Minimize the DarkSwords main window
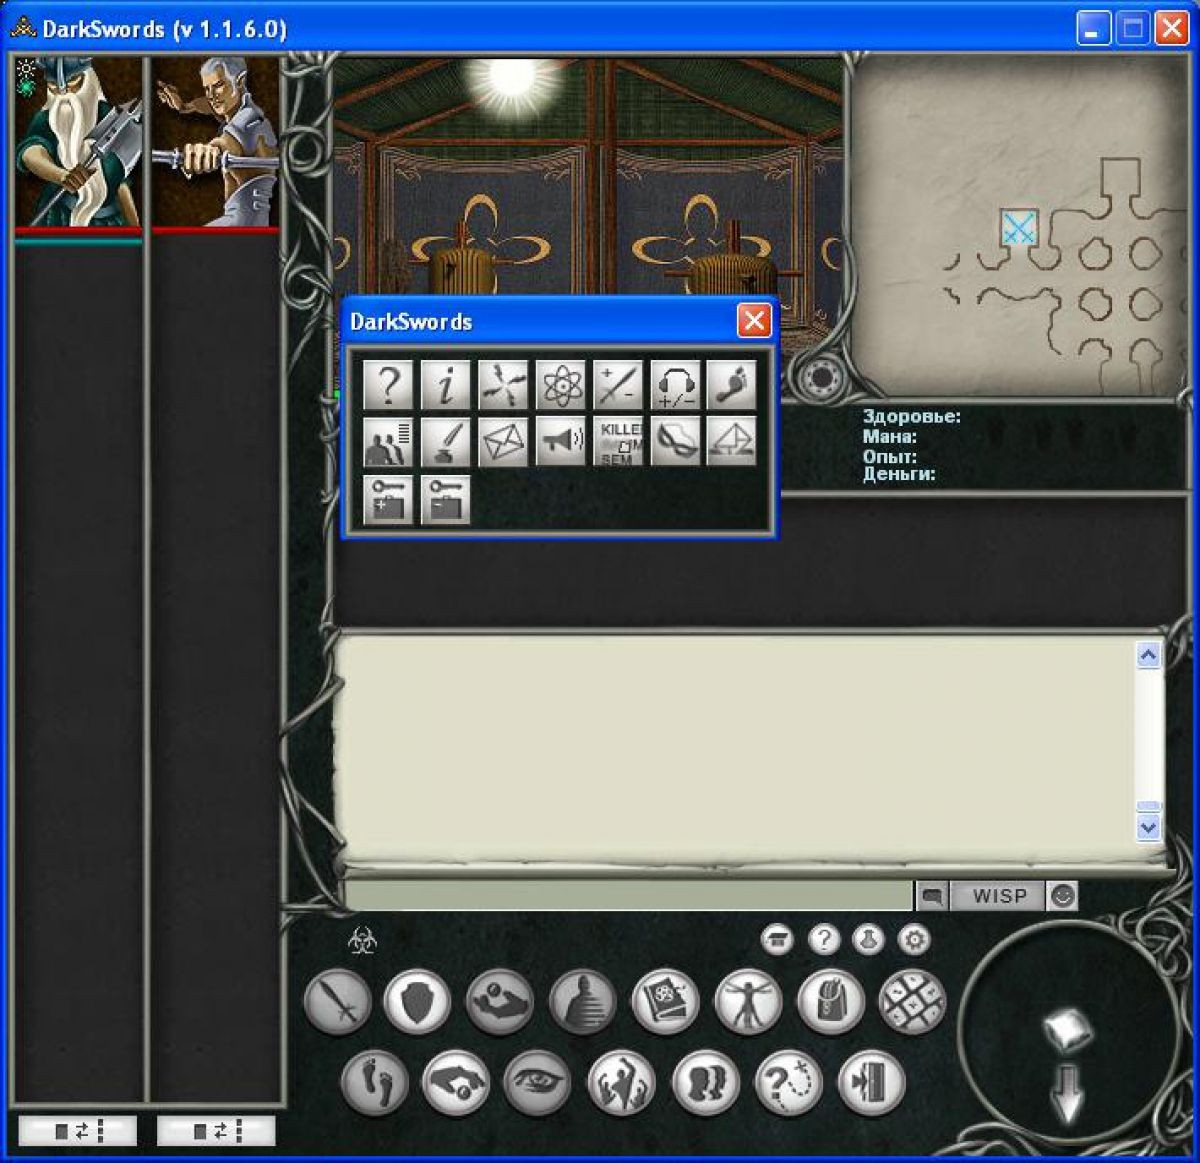1200x1163 pixels. [x=1093, y=29]
